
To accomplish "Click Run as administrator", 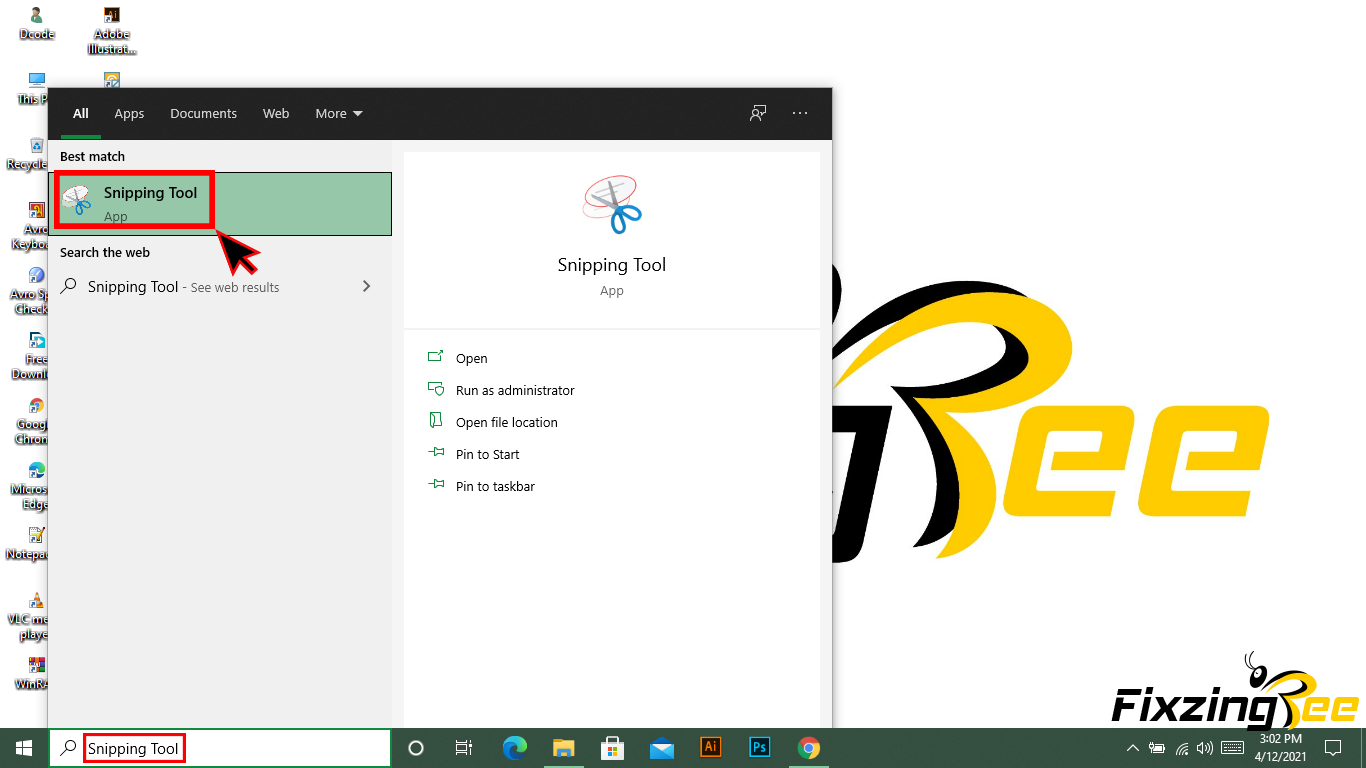I will tap(515, 390).
